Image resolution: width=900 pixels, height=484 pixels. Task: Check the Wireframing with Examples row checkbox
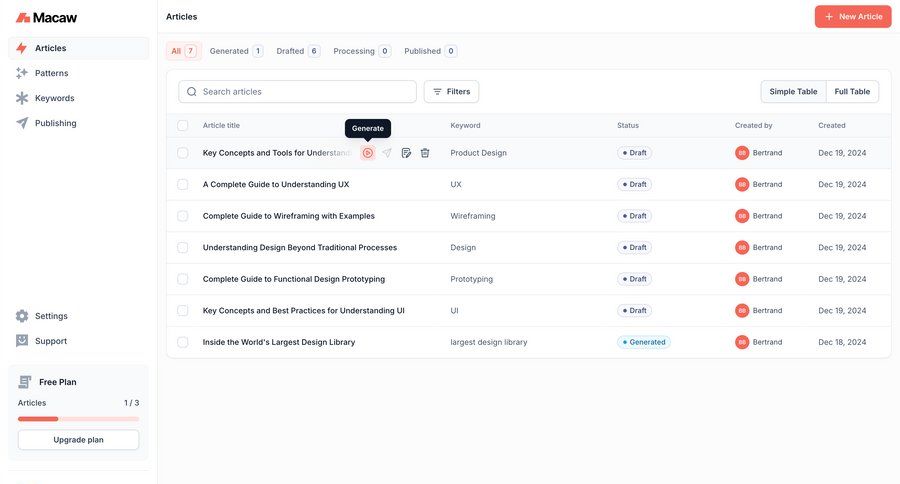click(x=183, y=216)
